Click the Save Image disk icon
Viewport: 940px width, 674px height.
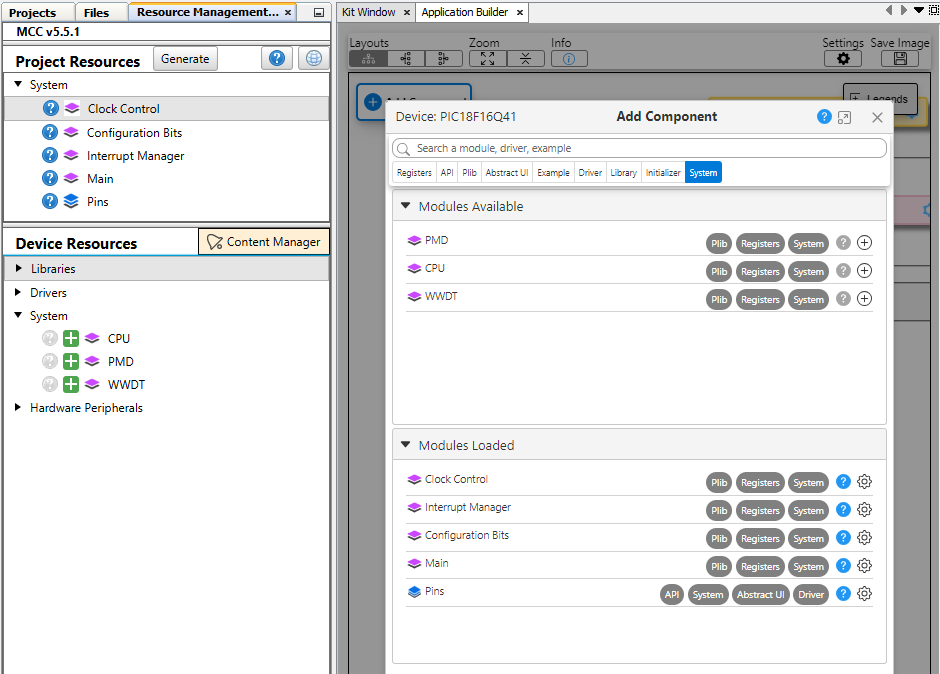(899, 59)
